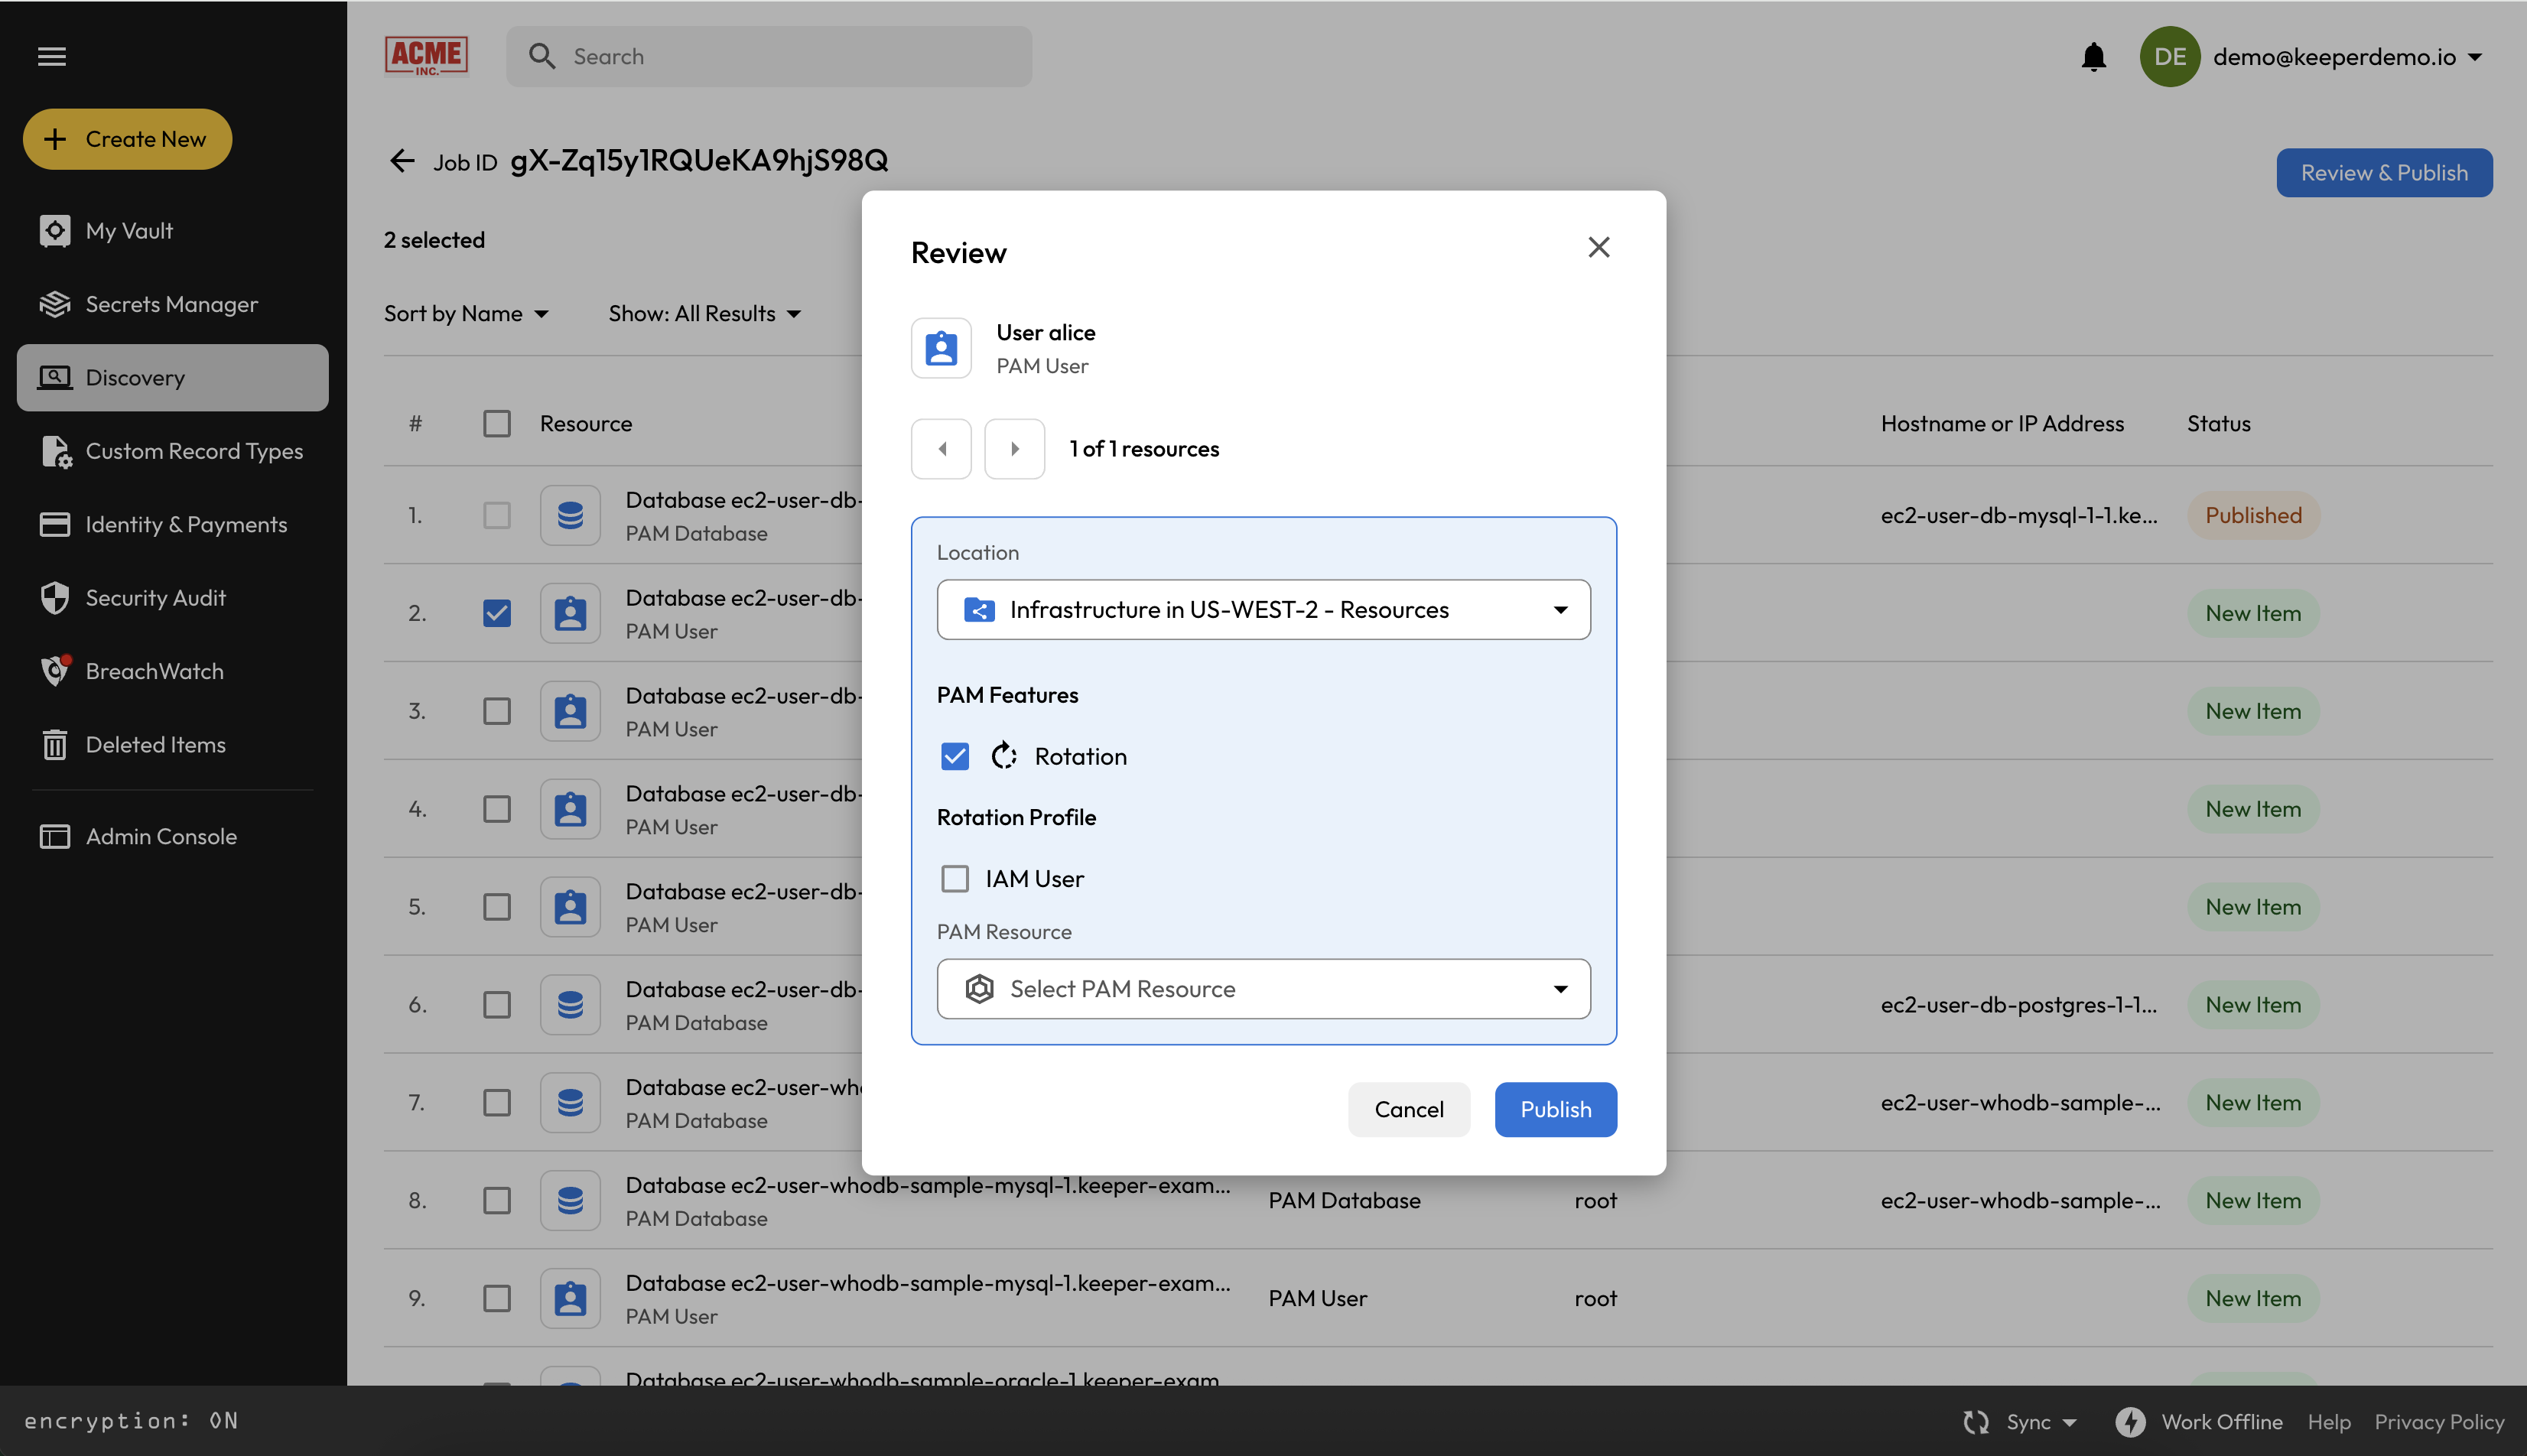2527x1456 pixels.
Task: Close the Review dialog with X
Action: tap(1598, 247)
